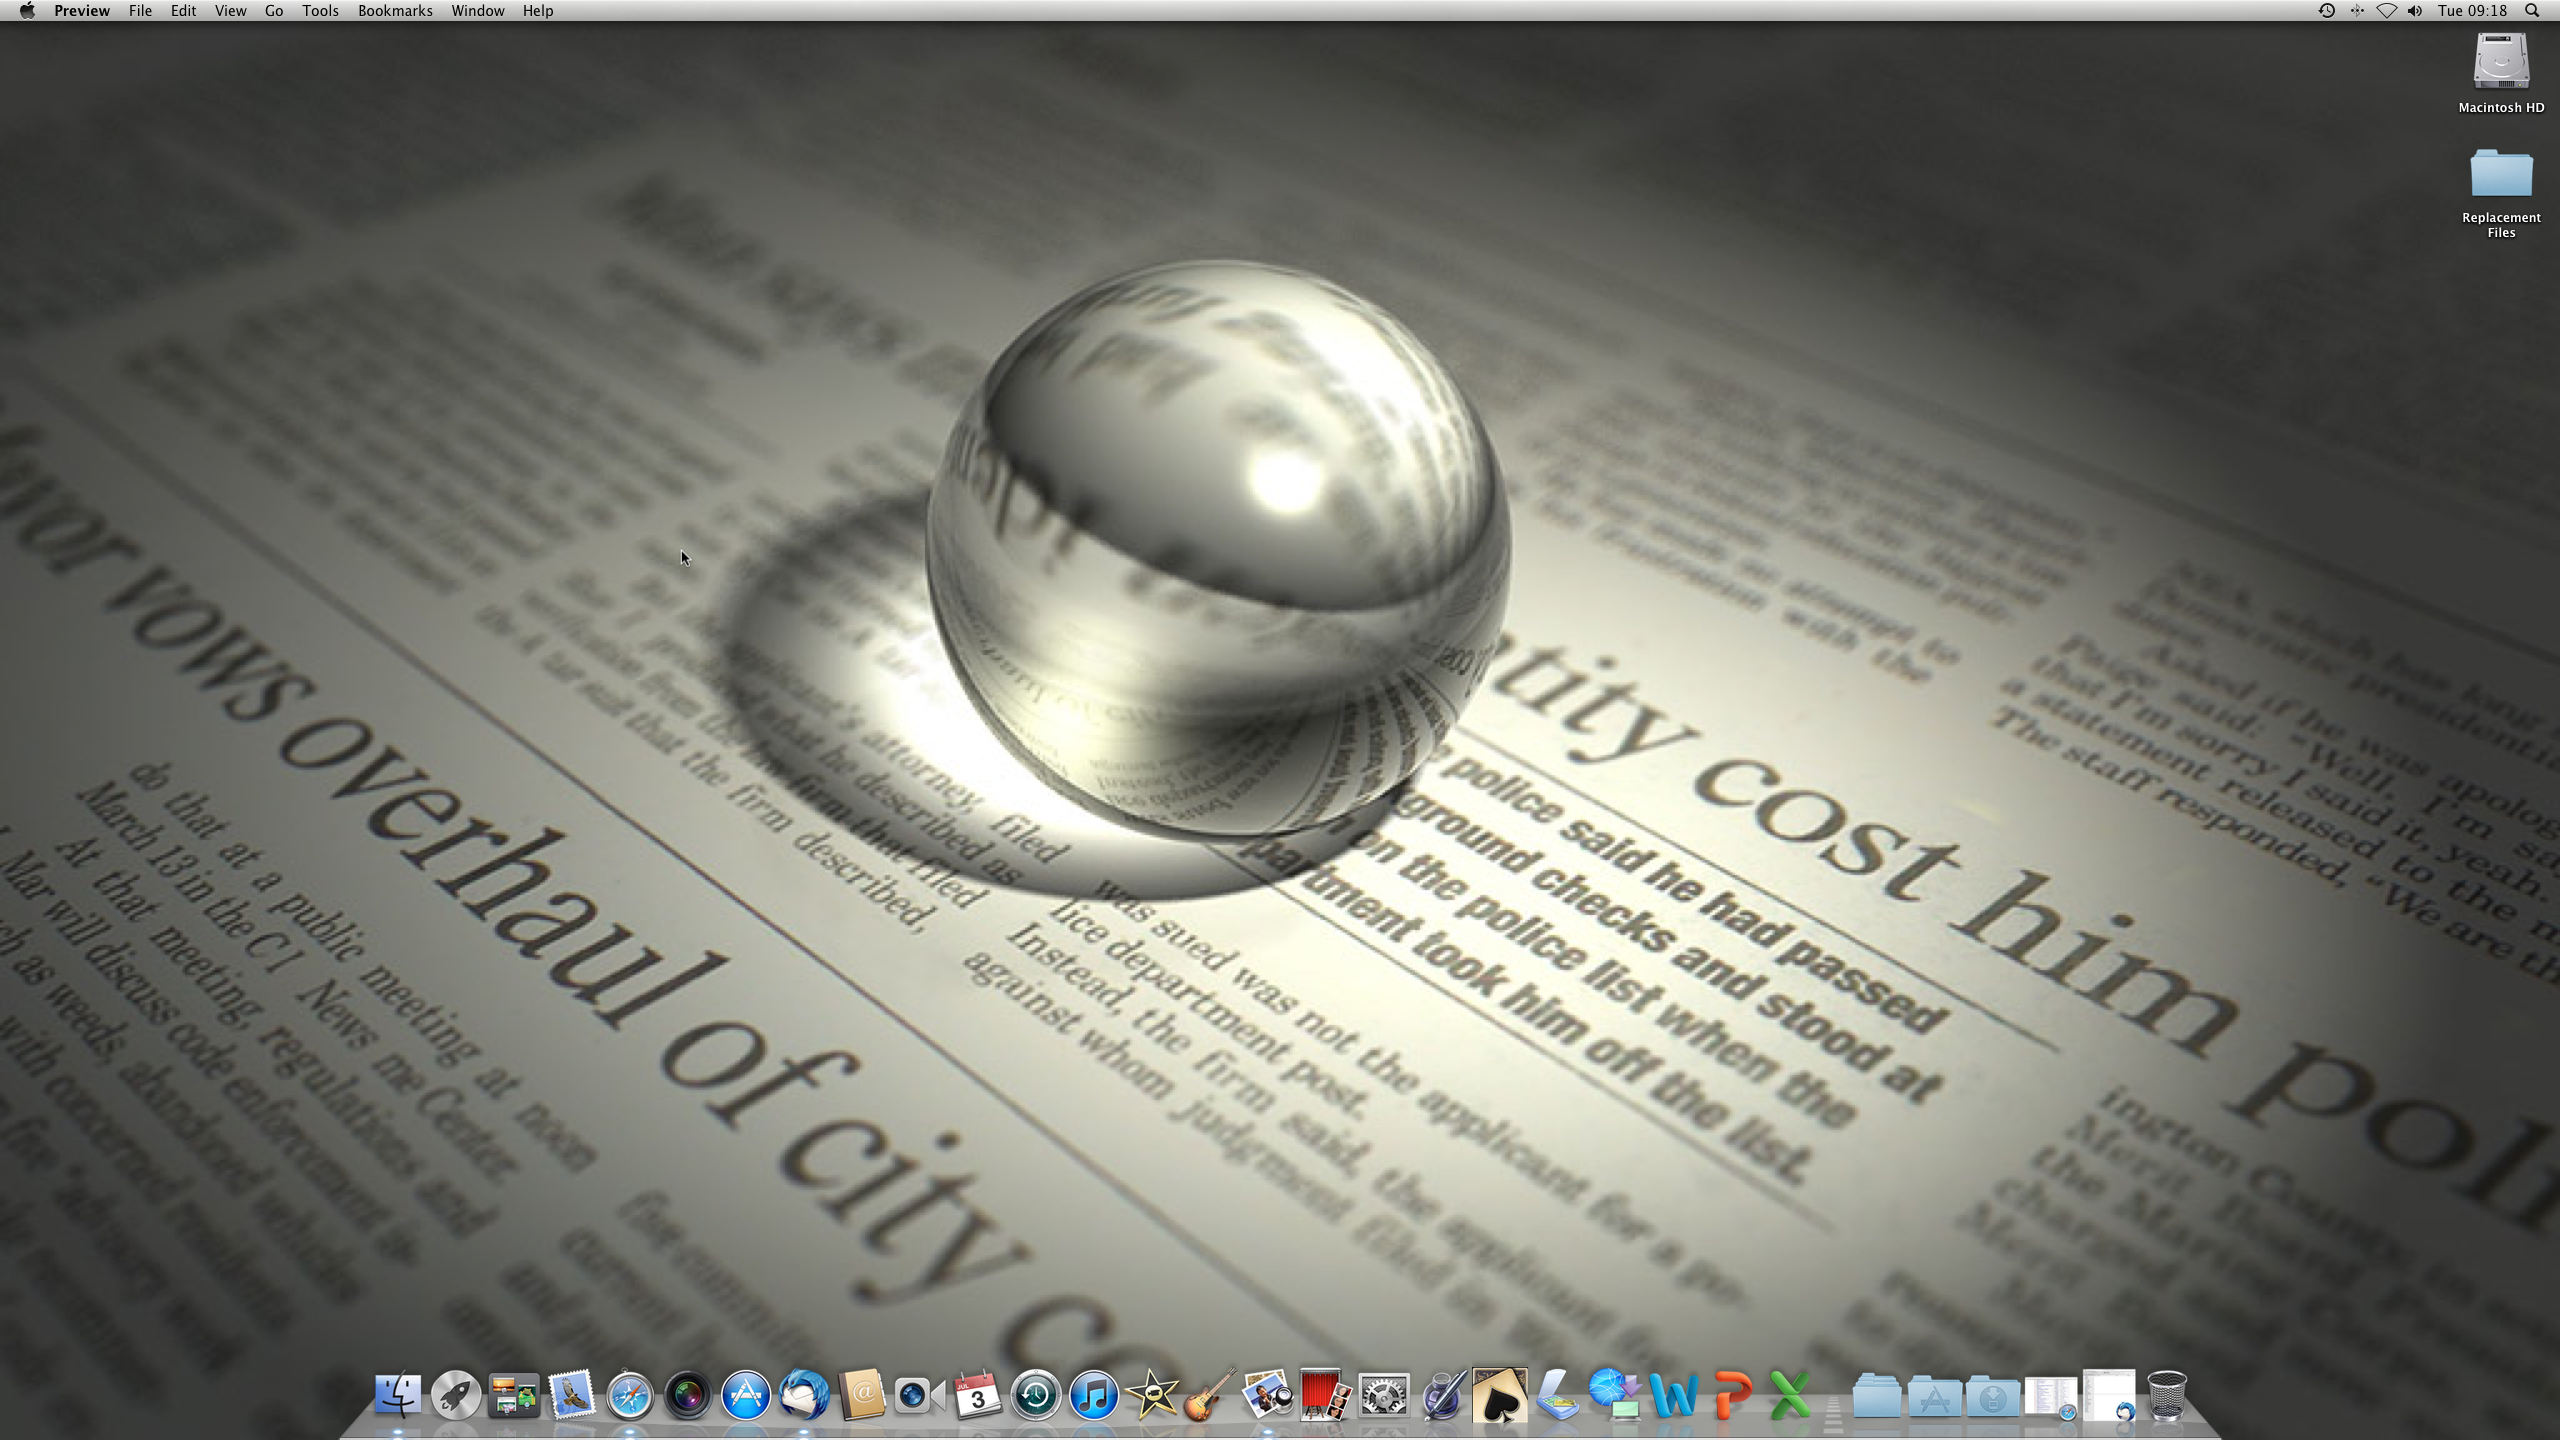Open the View menu
The width and height of the screenshot is (2560, 1440).
pyautogui.click(x=230, y=11)
